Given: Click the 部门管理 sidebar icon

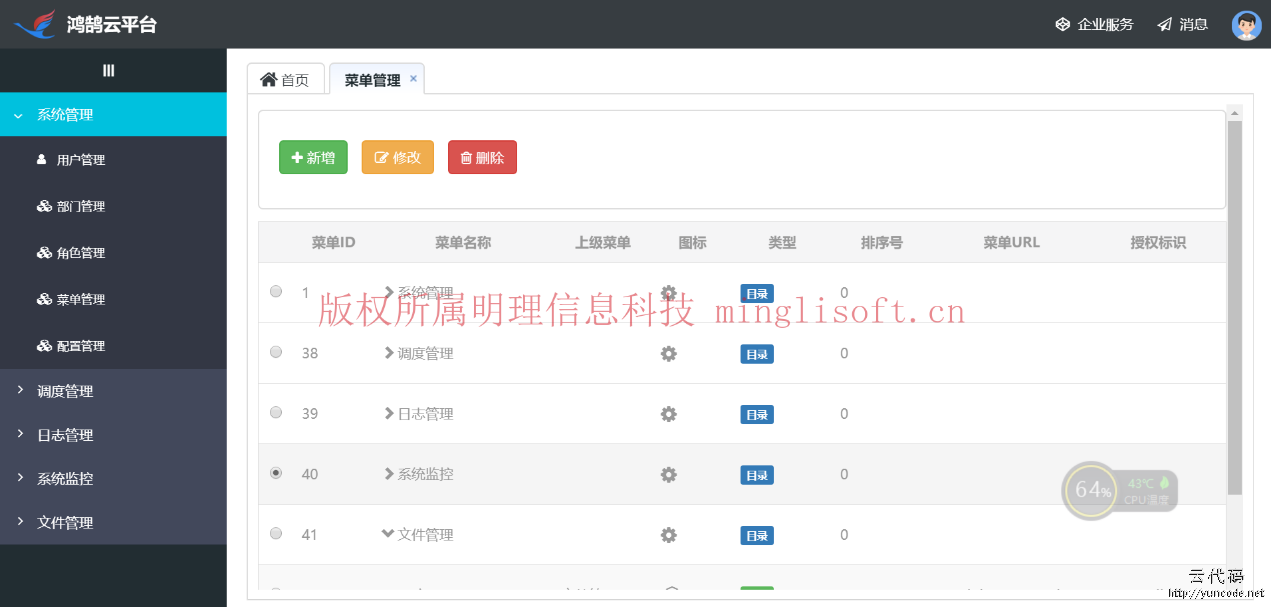Looking at the screenshot, I should 44,206.
